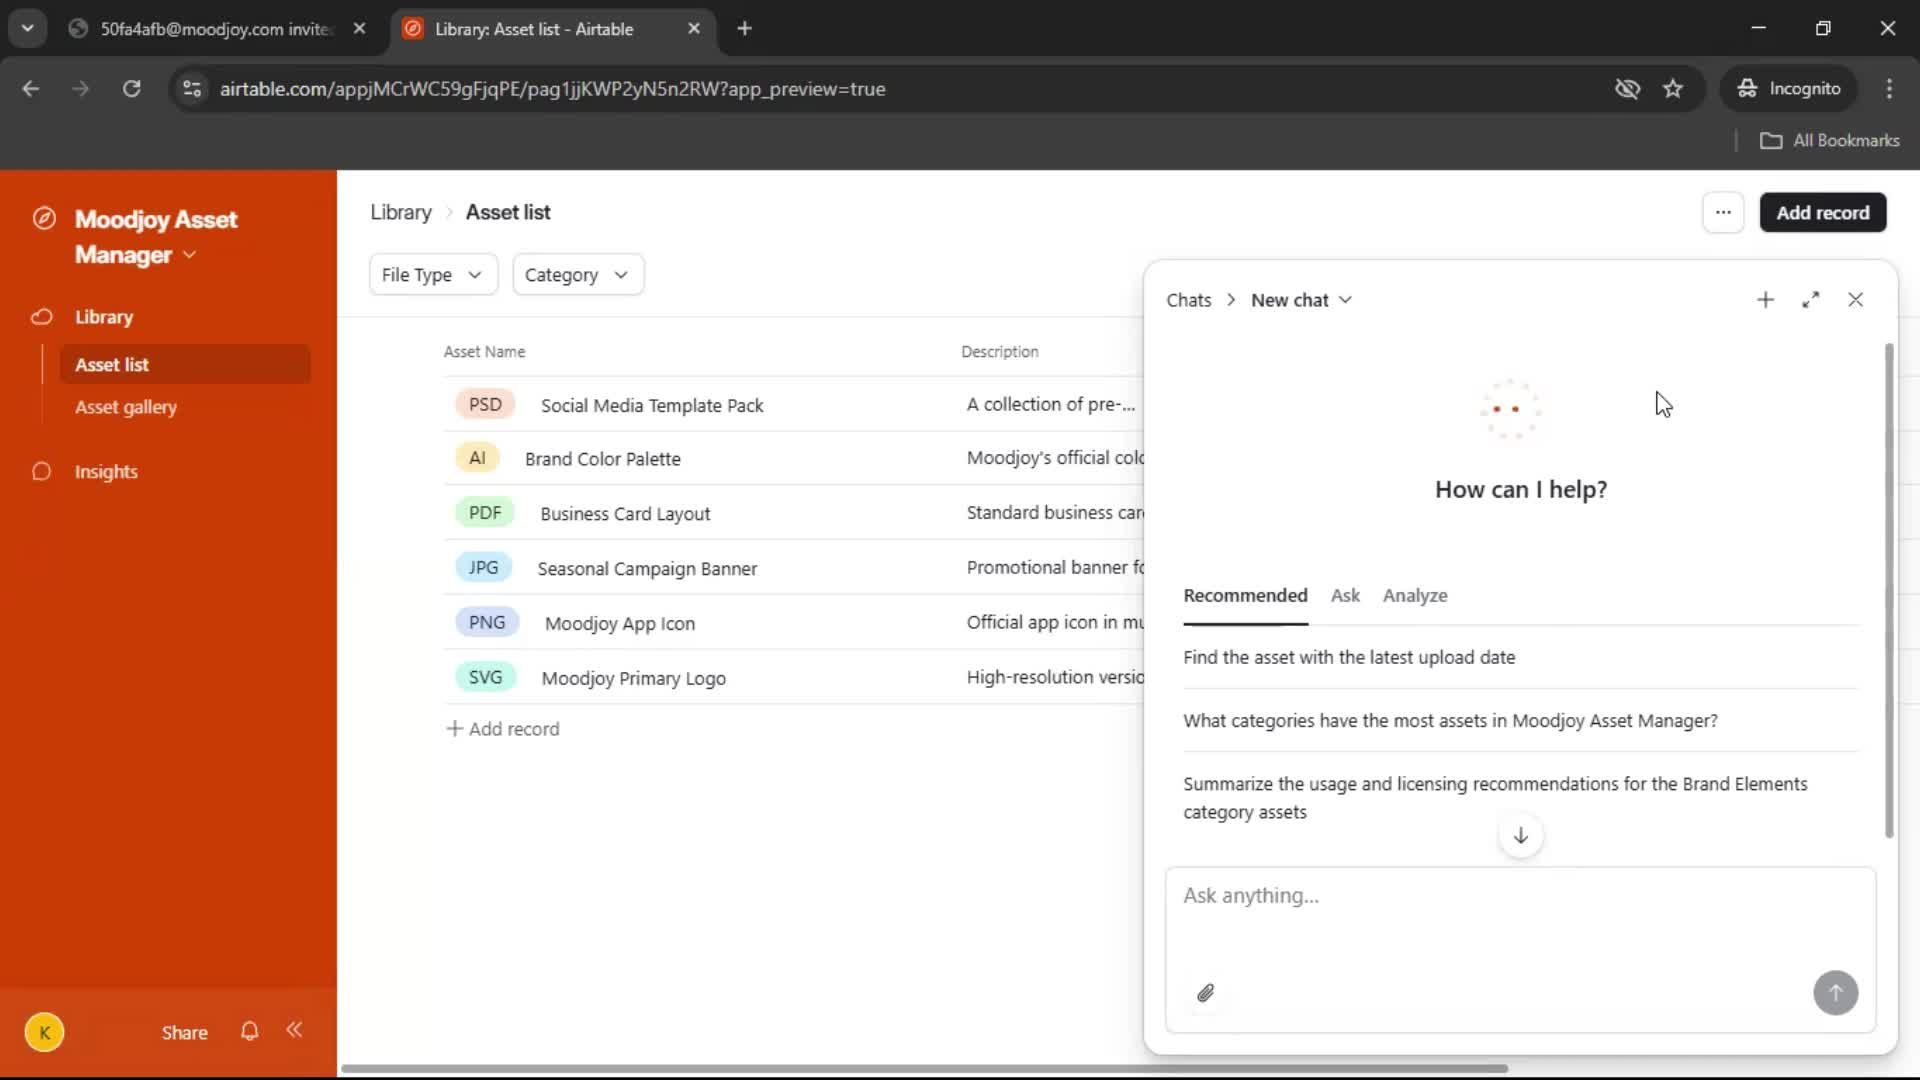
Task: Open a new browser tab
Action: pos(744,29)
